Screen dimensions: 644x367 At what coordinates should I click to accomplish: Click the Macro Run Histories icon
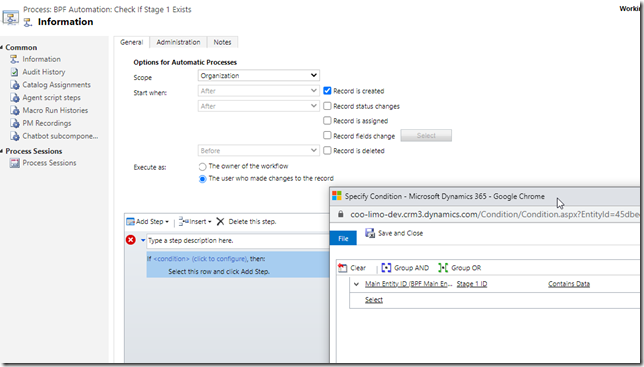[14, 110]
